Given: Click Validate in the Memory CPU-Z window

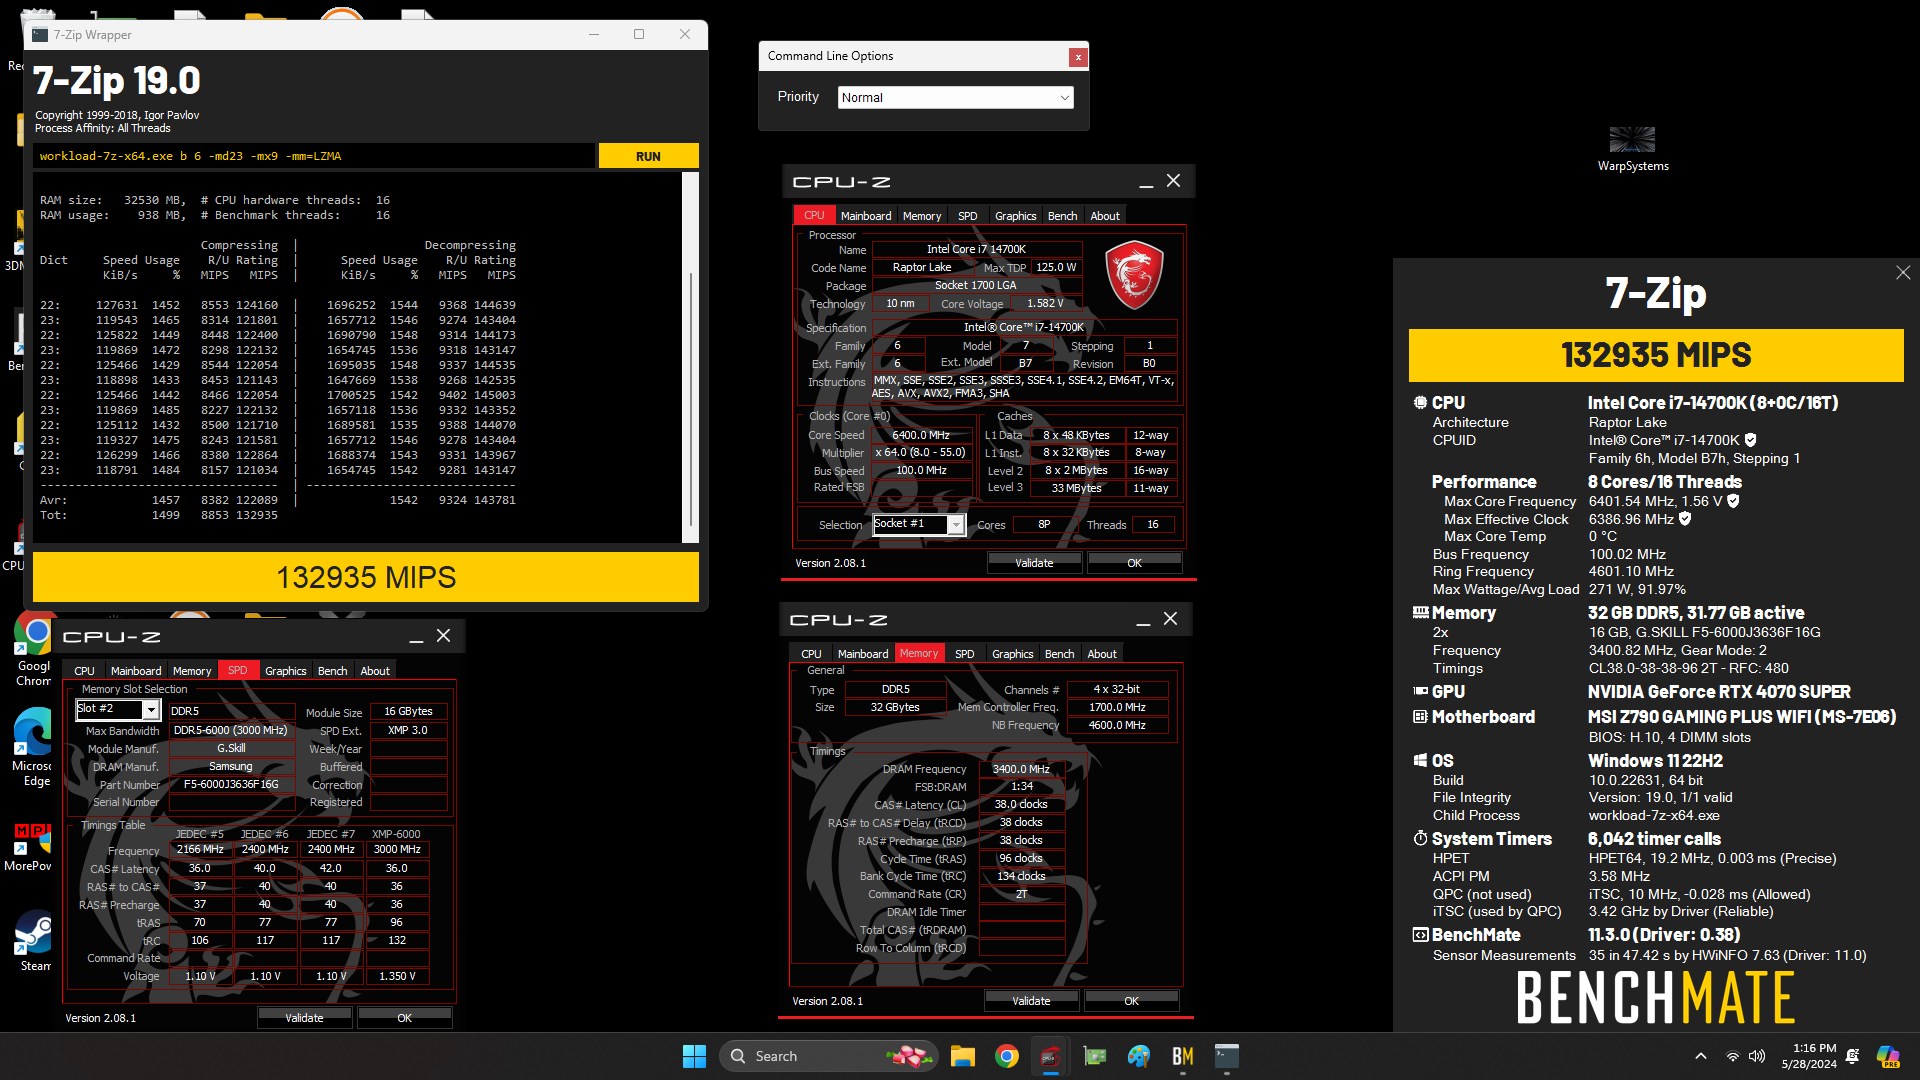Looking at the screenshot, I should (1031, 1001).
